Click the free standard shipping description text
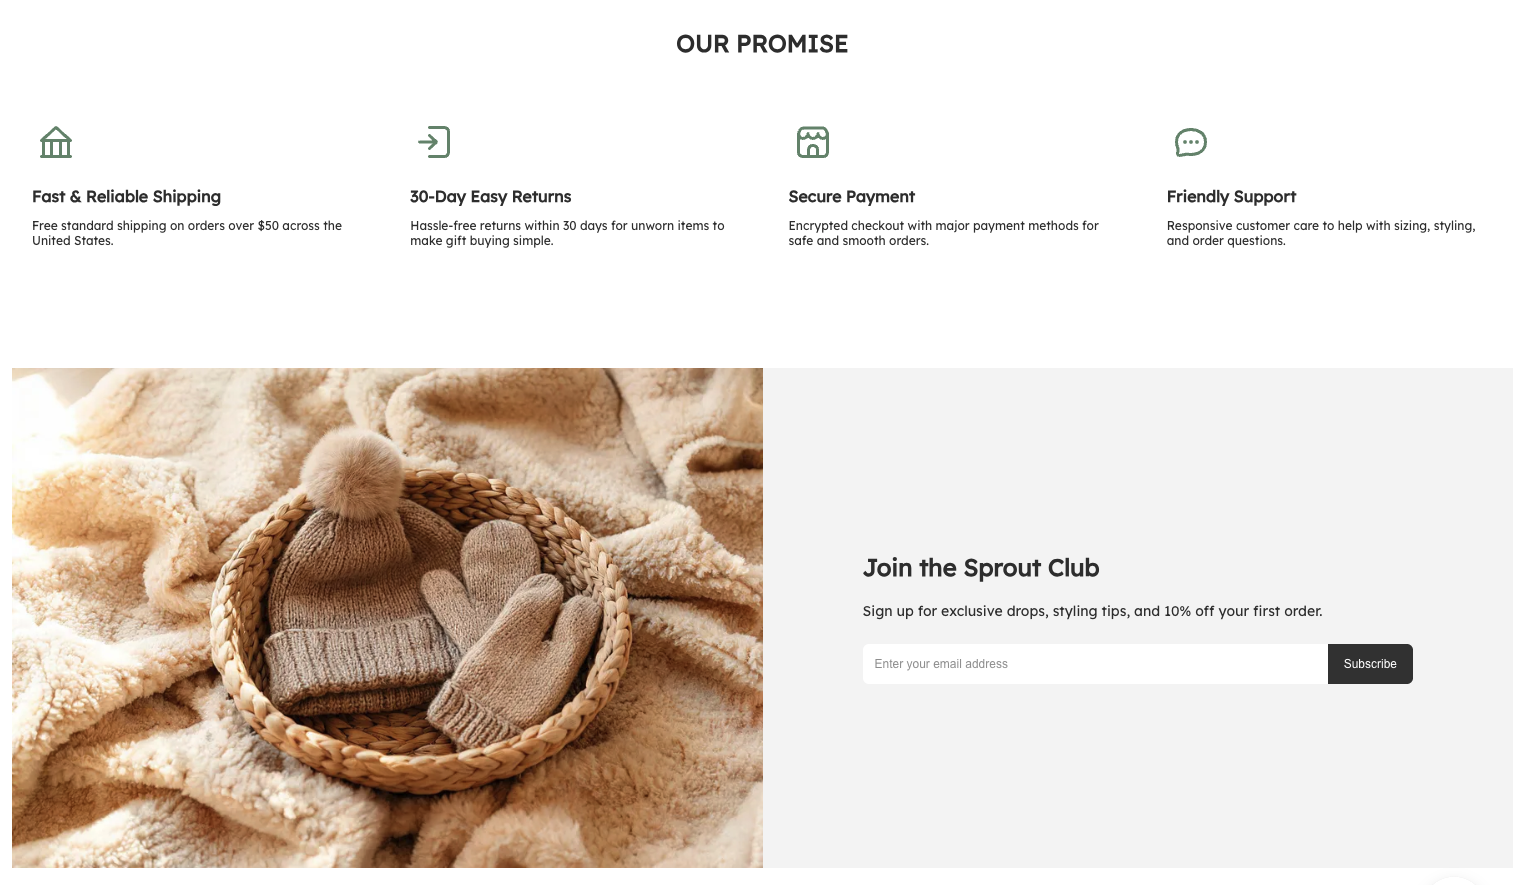The width and height of the screenshot is (1529, 885). pos(187,233)
